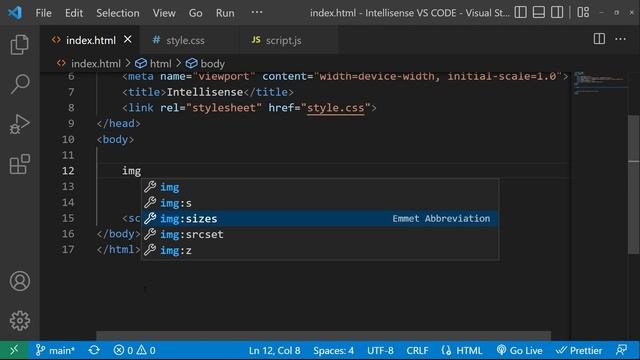Choose the img:srcset Emmet suggestion
This screenshot has height=360, width=640.
coord(320,234)
